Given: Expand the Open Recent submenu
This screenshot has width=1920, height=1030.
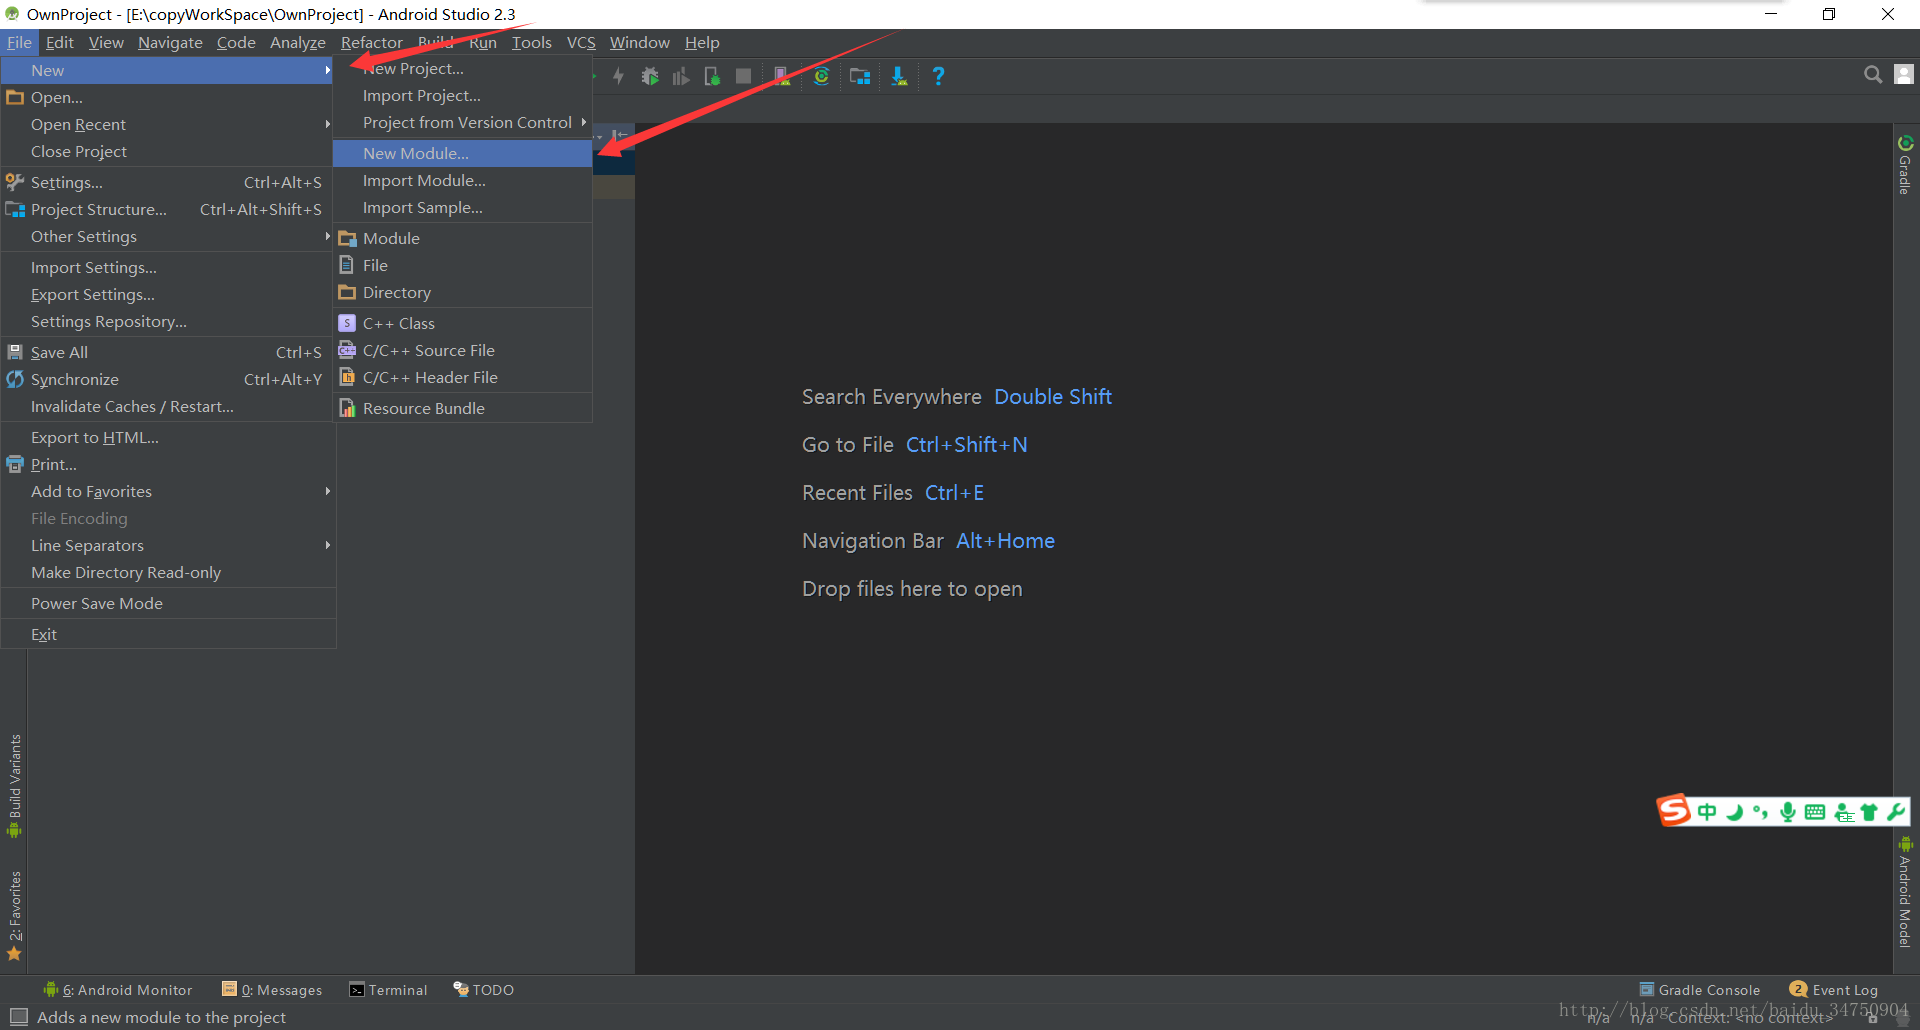Looking at the screenshot, I should coord(167,124).
